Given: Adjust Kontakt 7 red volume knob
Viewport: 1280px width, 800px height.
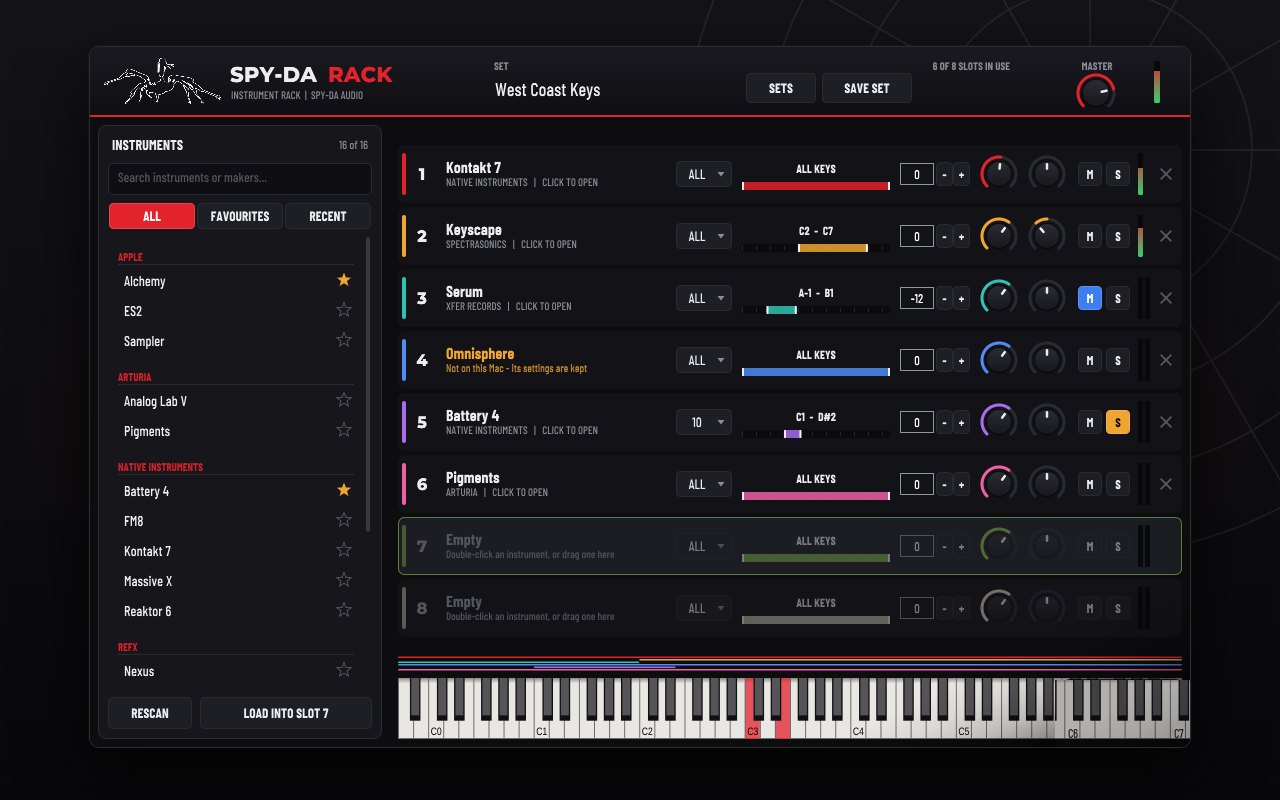Looking at the screenshot, I should pyautogui.click(x=998, y=174).
